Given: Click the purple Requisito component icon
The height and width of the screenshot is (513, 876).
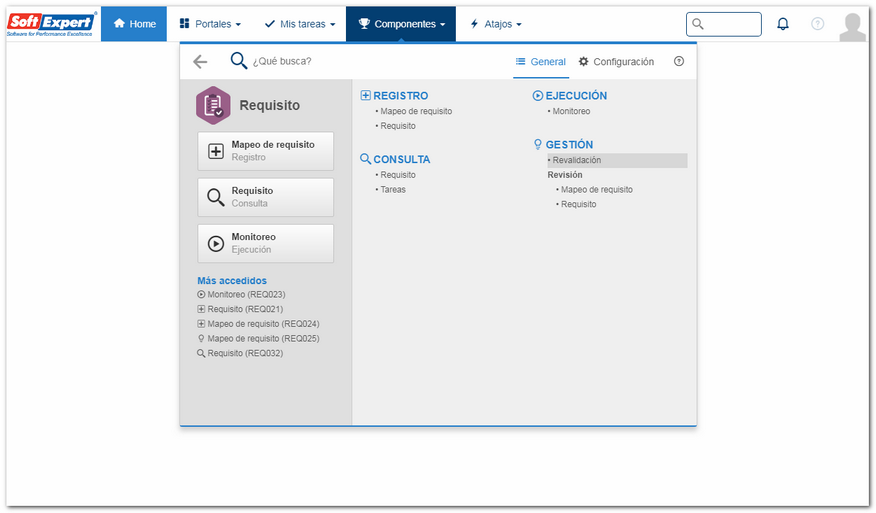Looking at the screenshot, I should click(213, 105).
